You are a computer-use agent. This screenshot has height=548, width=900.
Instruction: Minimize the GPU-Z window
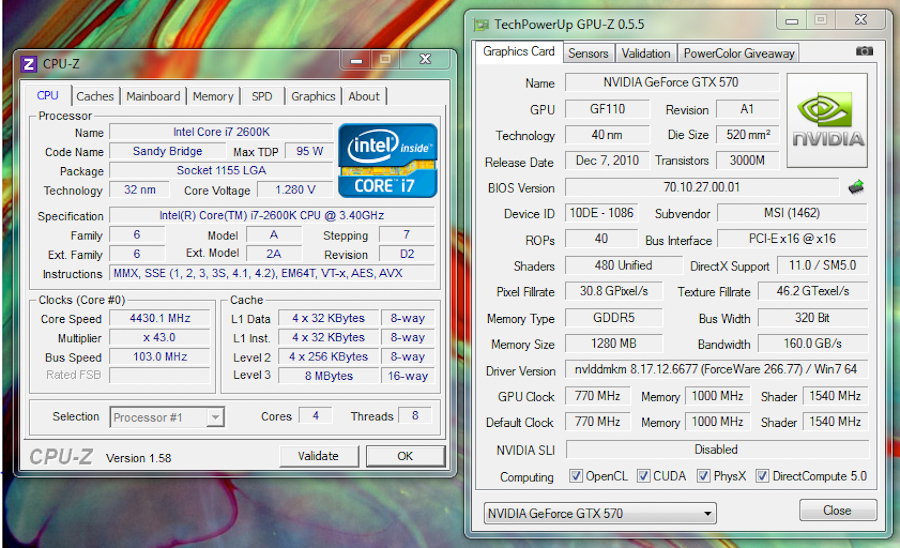(792, 20)
